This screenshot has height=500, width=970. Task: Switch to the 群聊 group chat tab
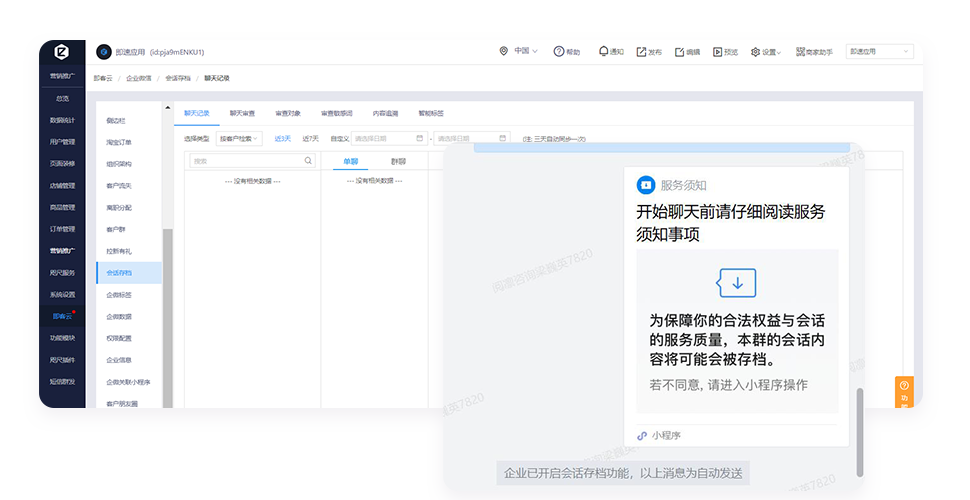pyautogui.click(x=398, y=160)
